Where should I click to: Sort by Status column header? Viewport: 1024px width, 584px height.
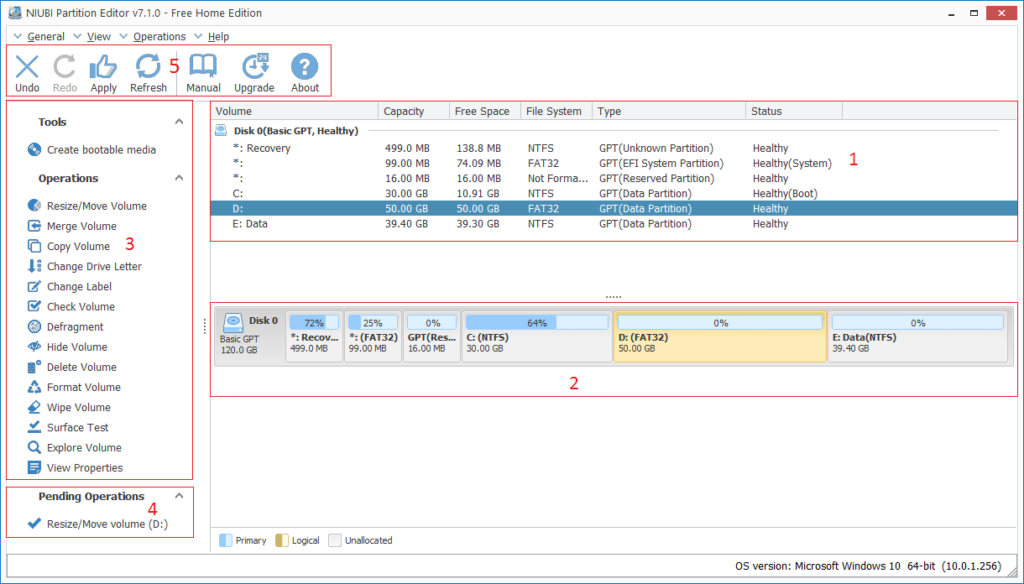pyautogui.click(x=794, y=111)
